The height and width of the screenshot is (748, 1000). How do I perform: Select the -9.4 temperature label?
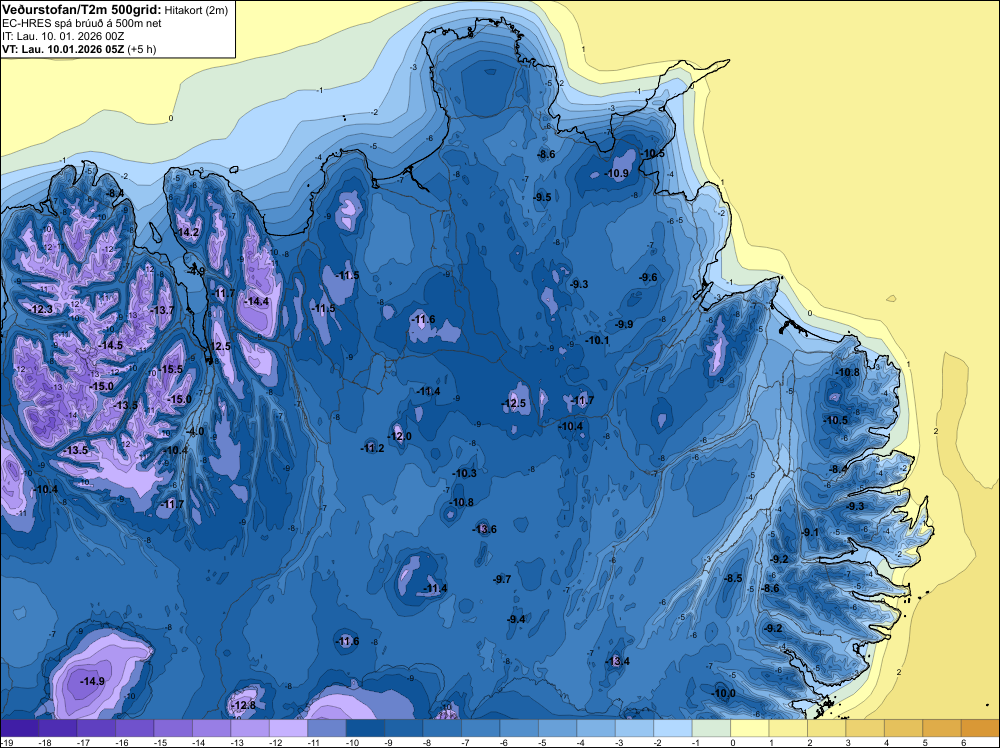(517, 619)
